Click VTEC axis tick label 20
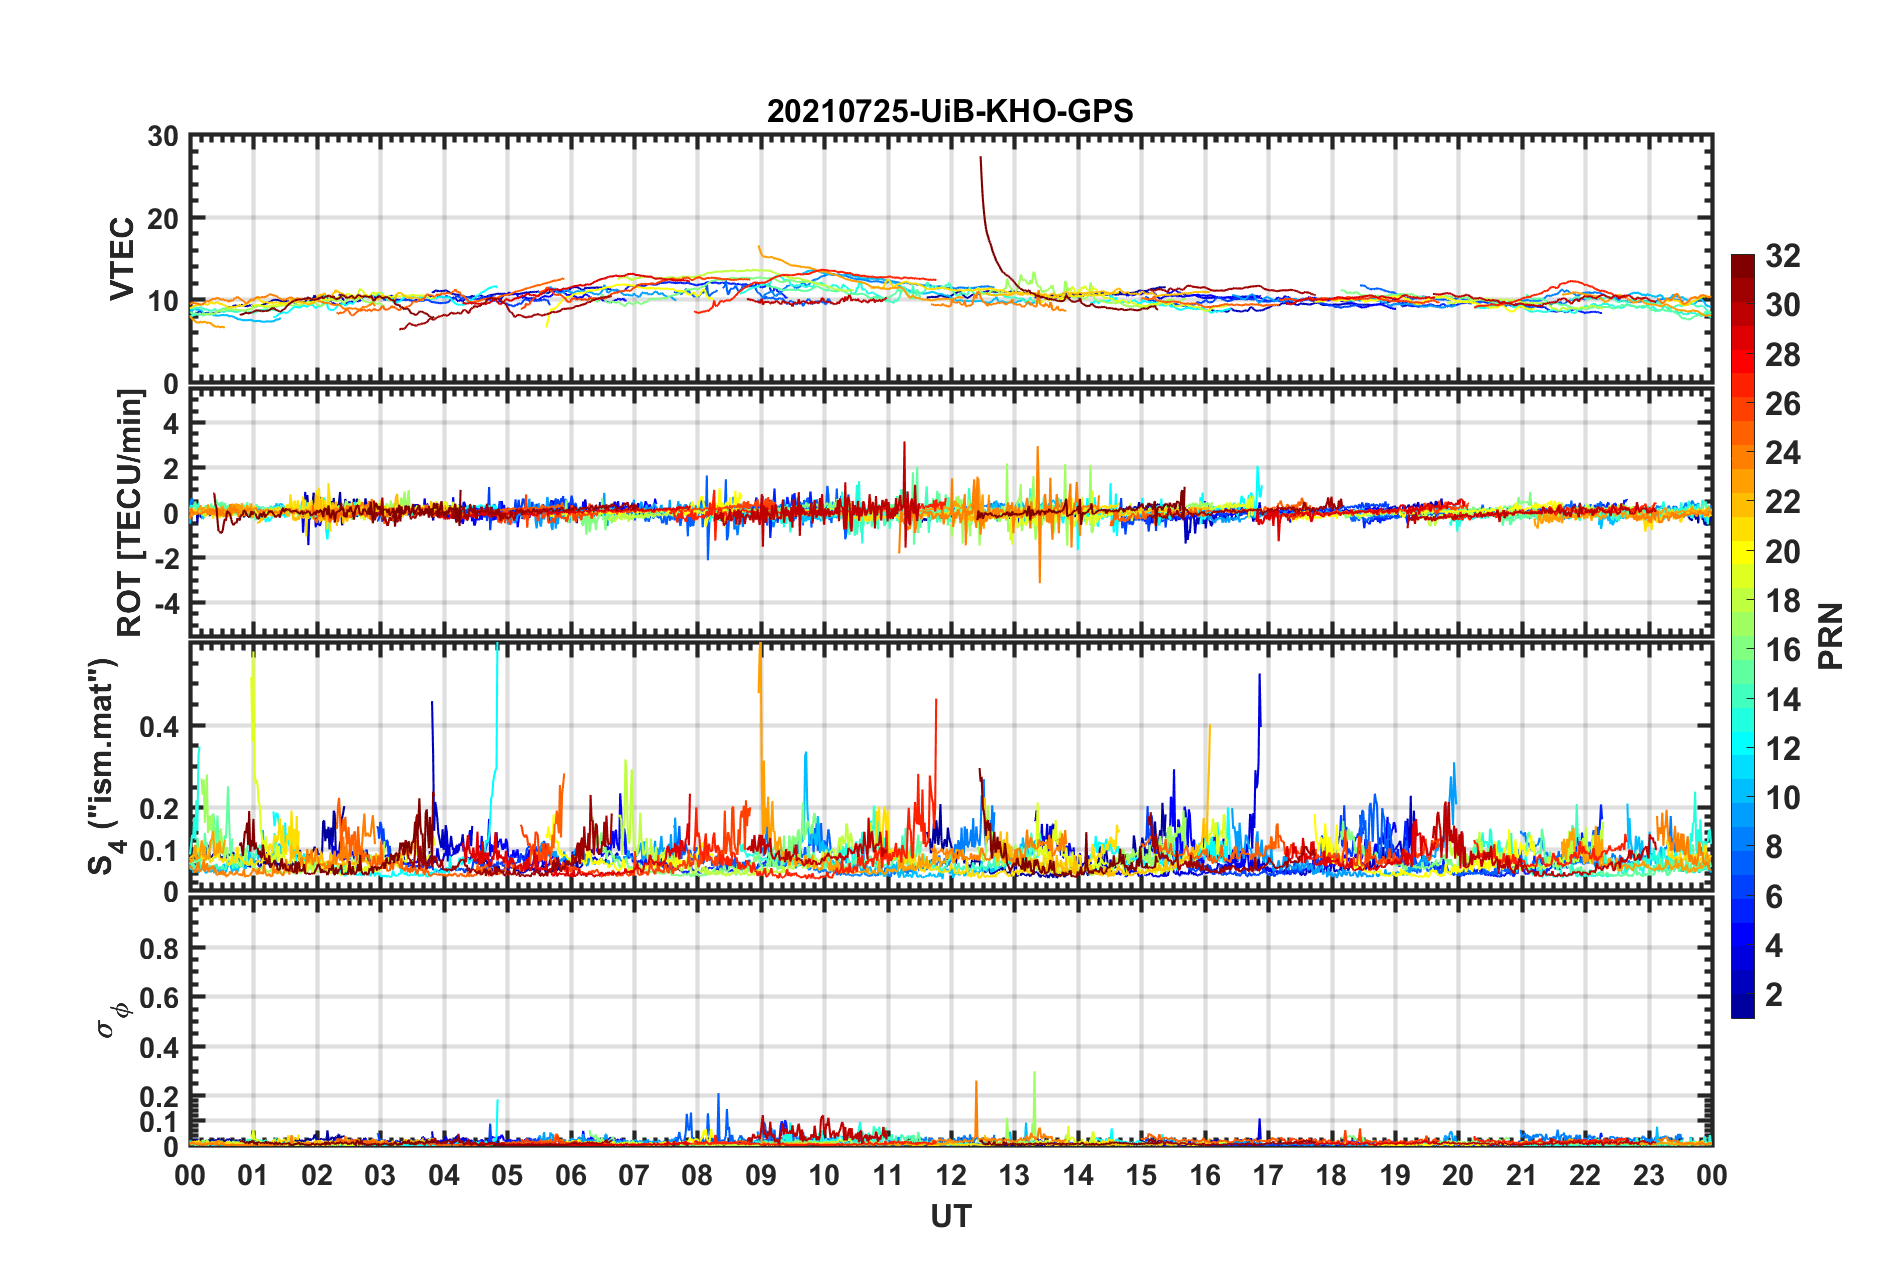Viewport: 1902px width, 1272px height. [x=163, y=219]
